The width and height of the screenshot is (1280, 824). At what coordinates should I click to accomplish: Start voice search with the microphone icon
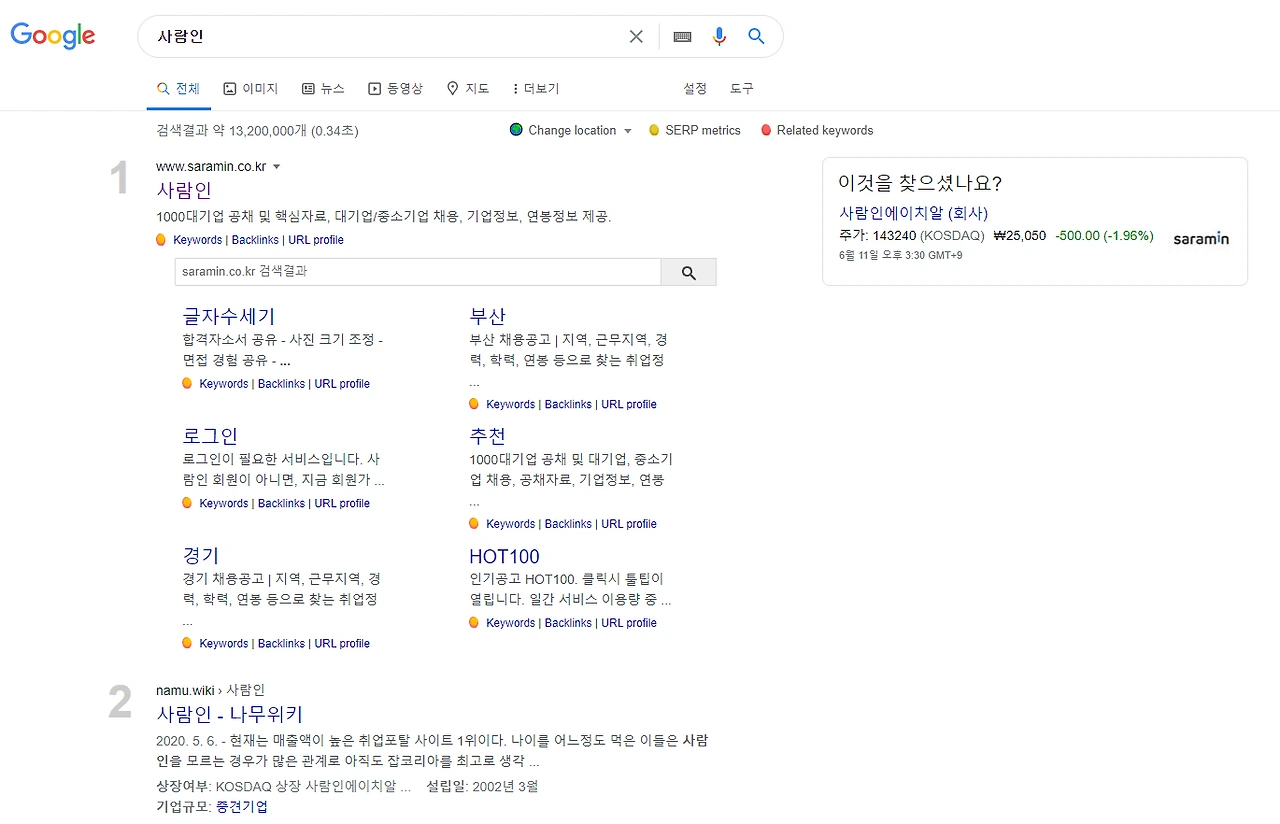click(x=719, y=37)
